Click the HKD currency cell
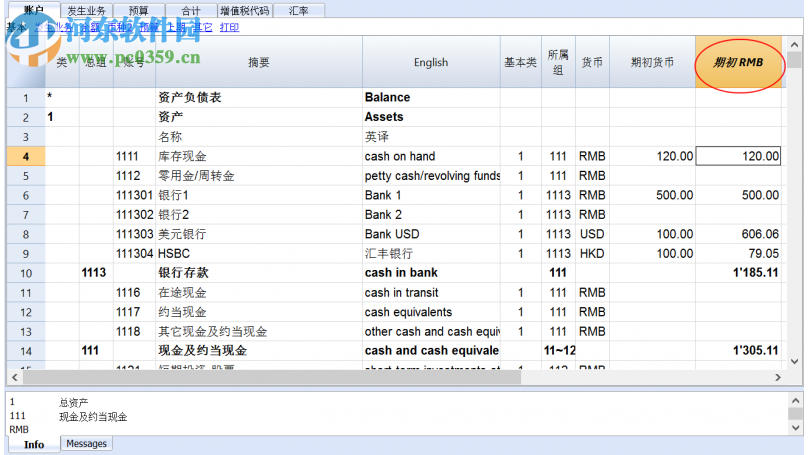 [592, 254]
